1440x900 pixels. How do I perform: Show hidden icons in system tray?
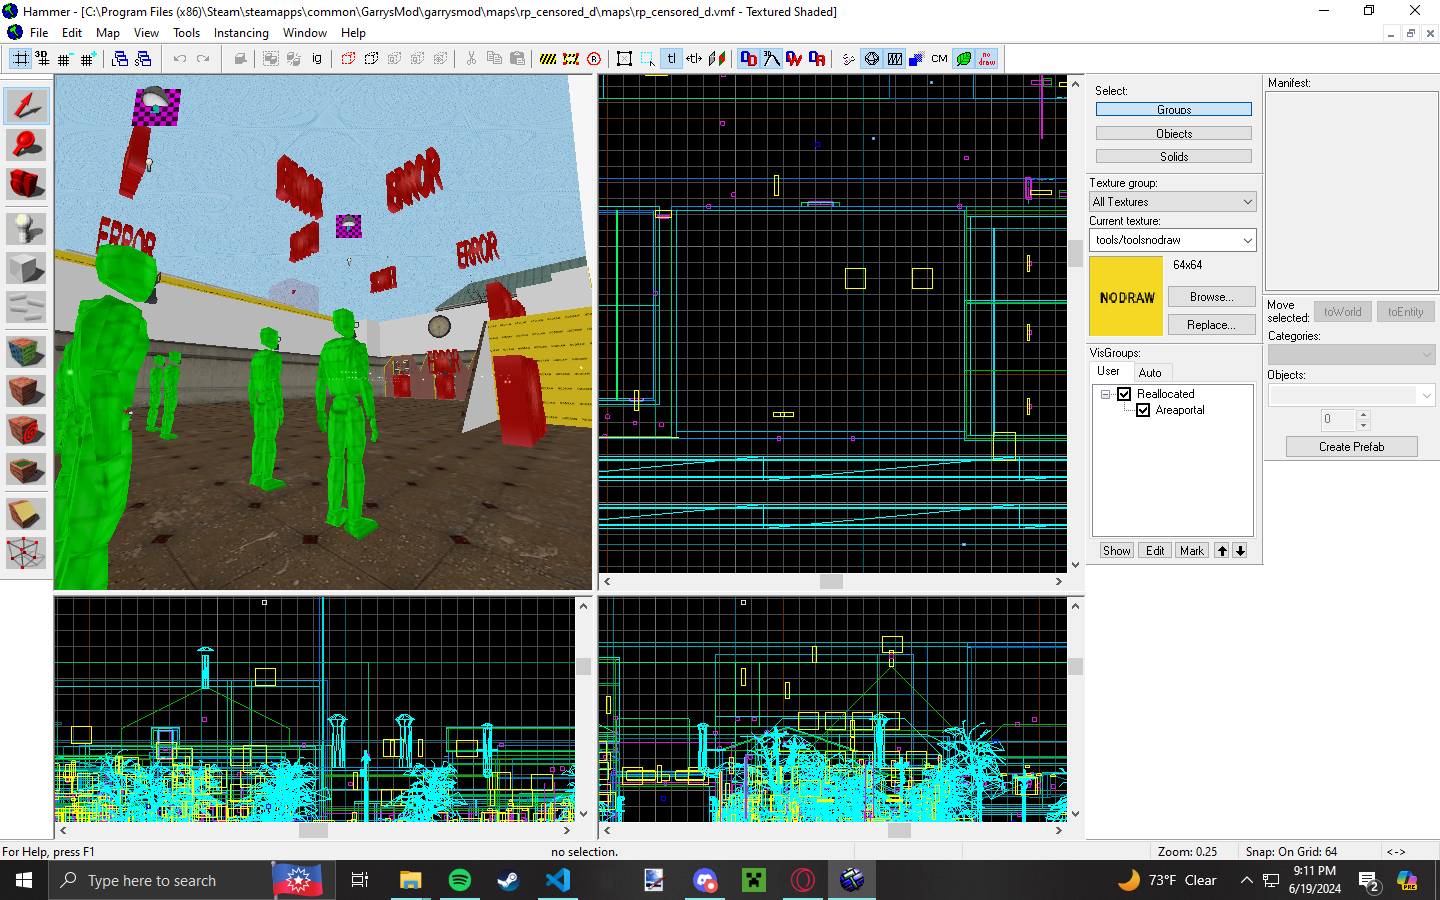1246,880
